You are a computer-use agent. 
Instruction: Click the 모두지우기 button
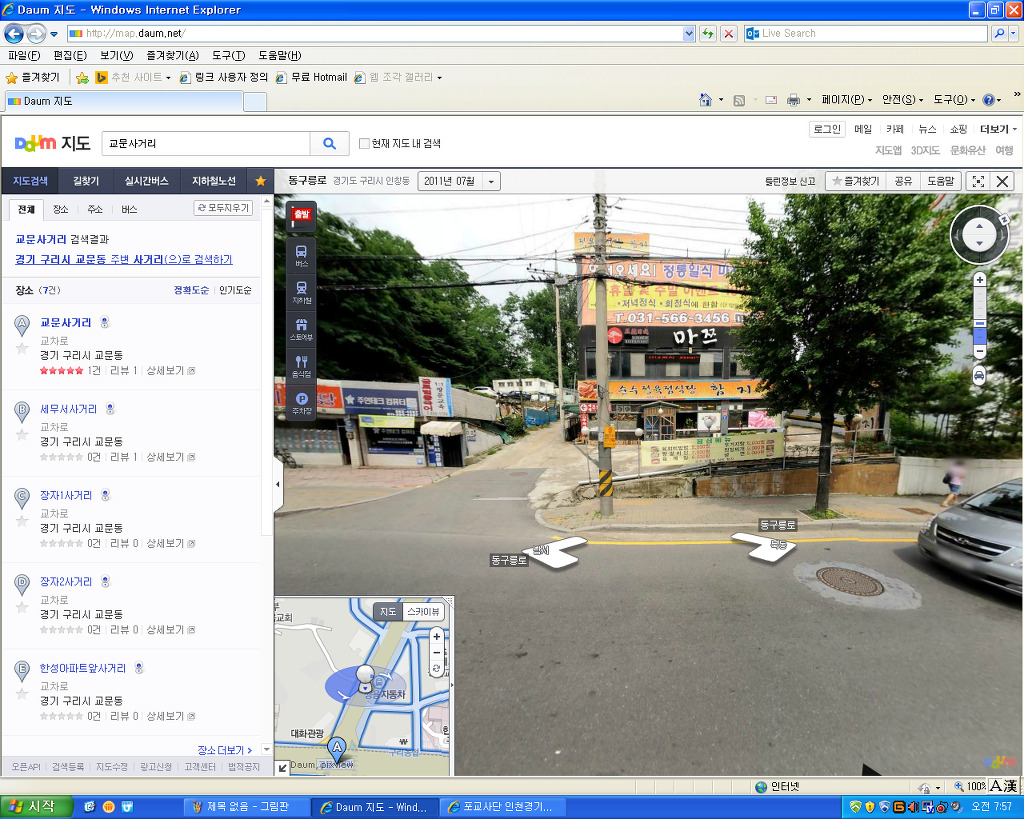[x=223, y=208]
